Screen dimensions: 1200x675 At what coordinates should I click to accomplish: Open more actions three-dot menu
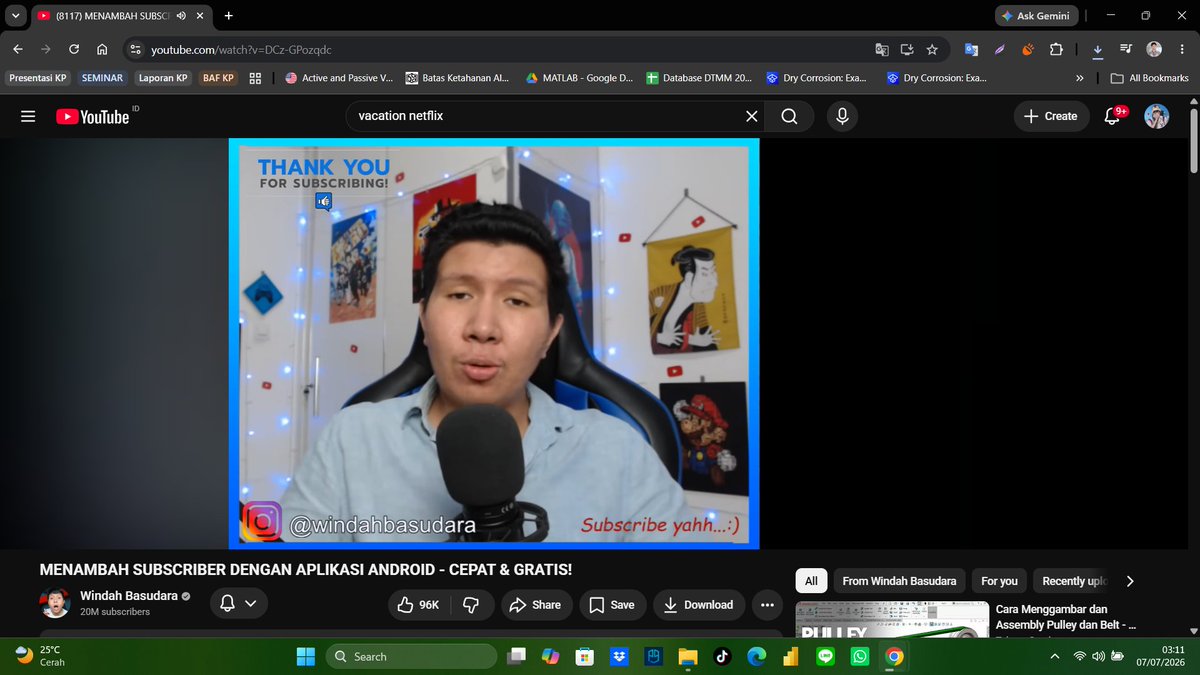tap(767, 605)
